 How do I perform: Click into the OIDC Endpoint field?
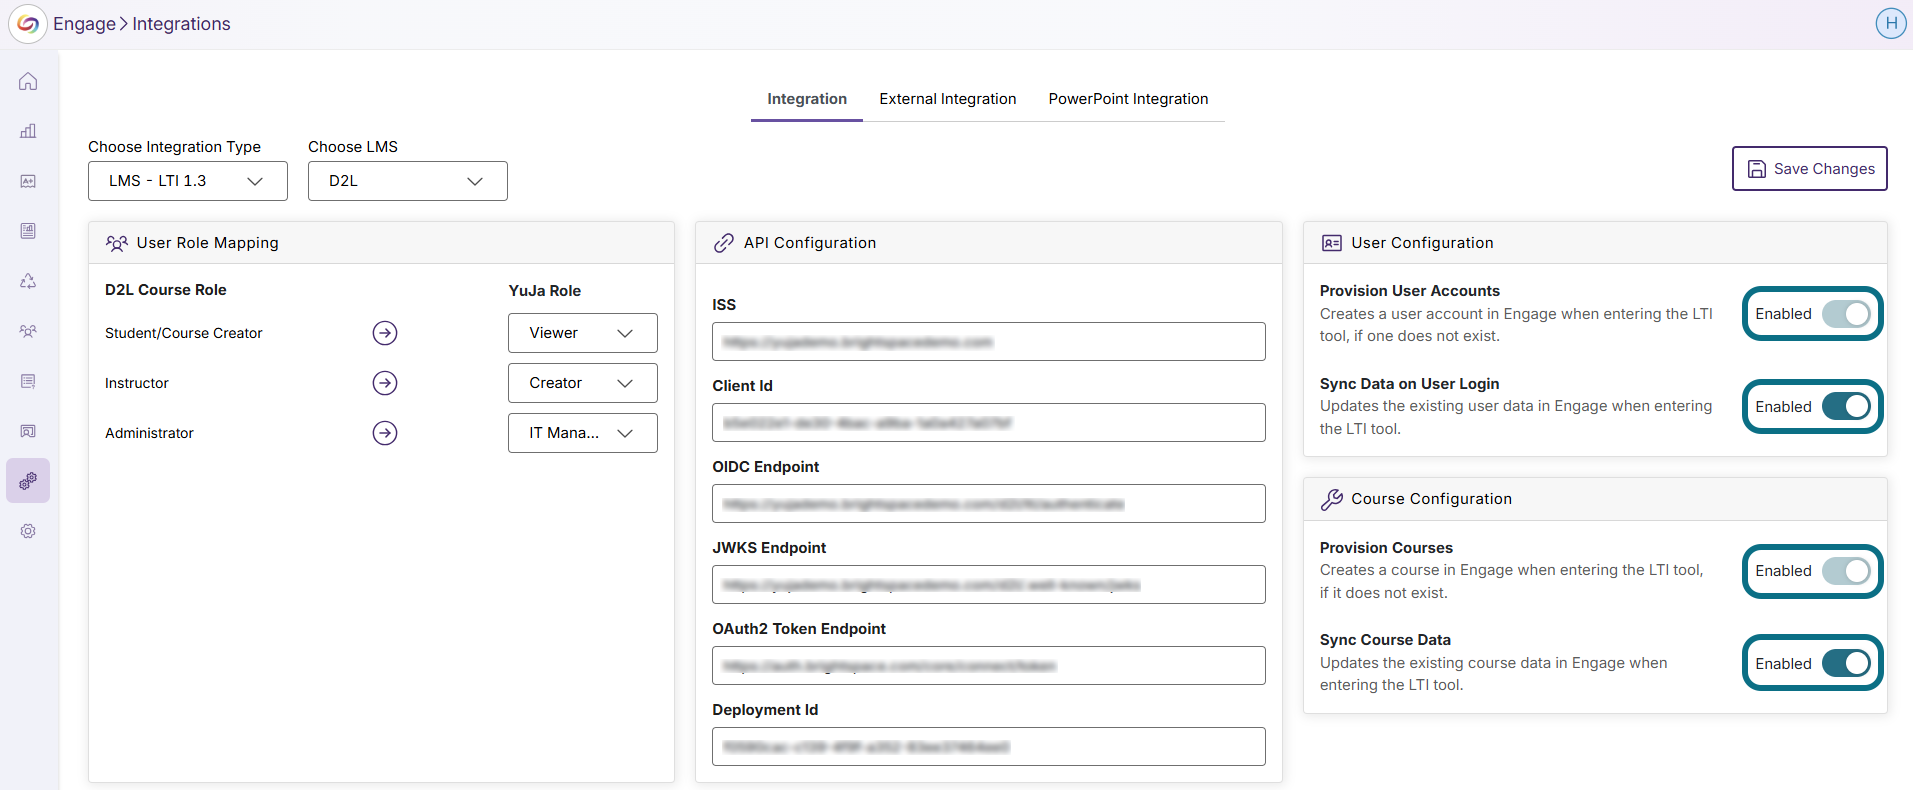coord(989,504)
